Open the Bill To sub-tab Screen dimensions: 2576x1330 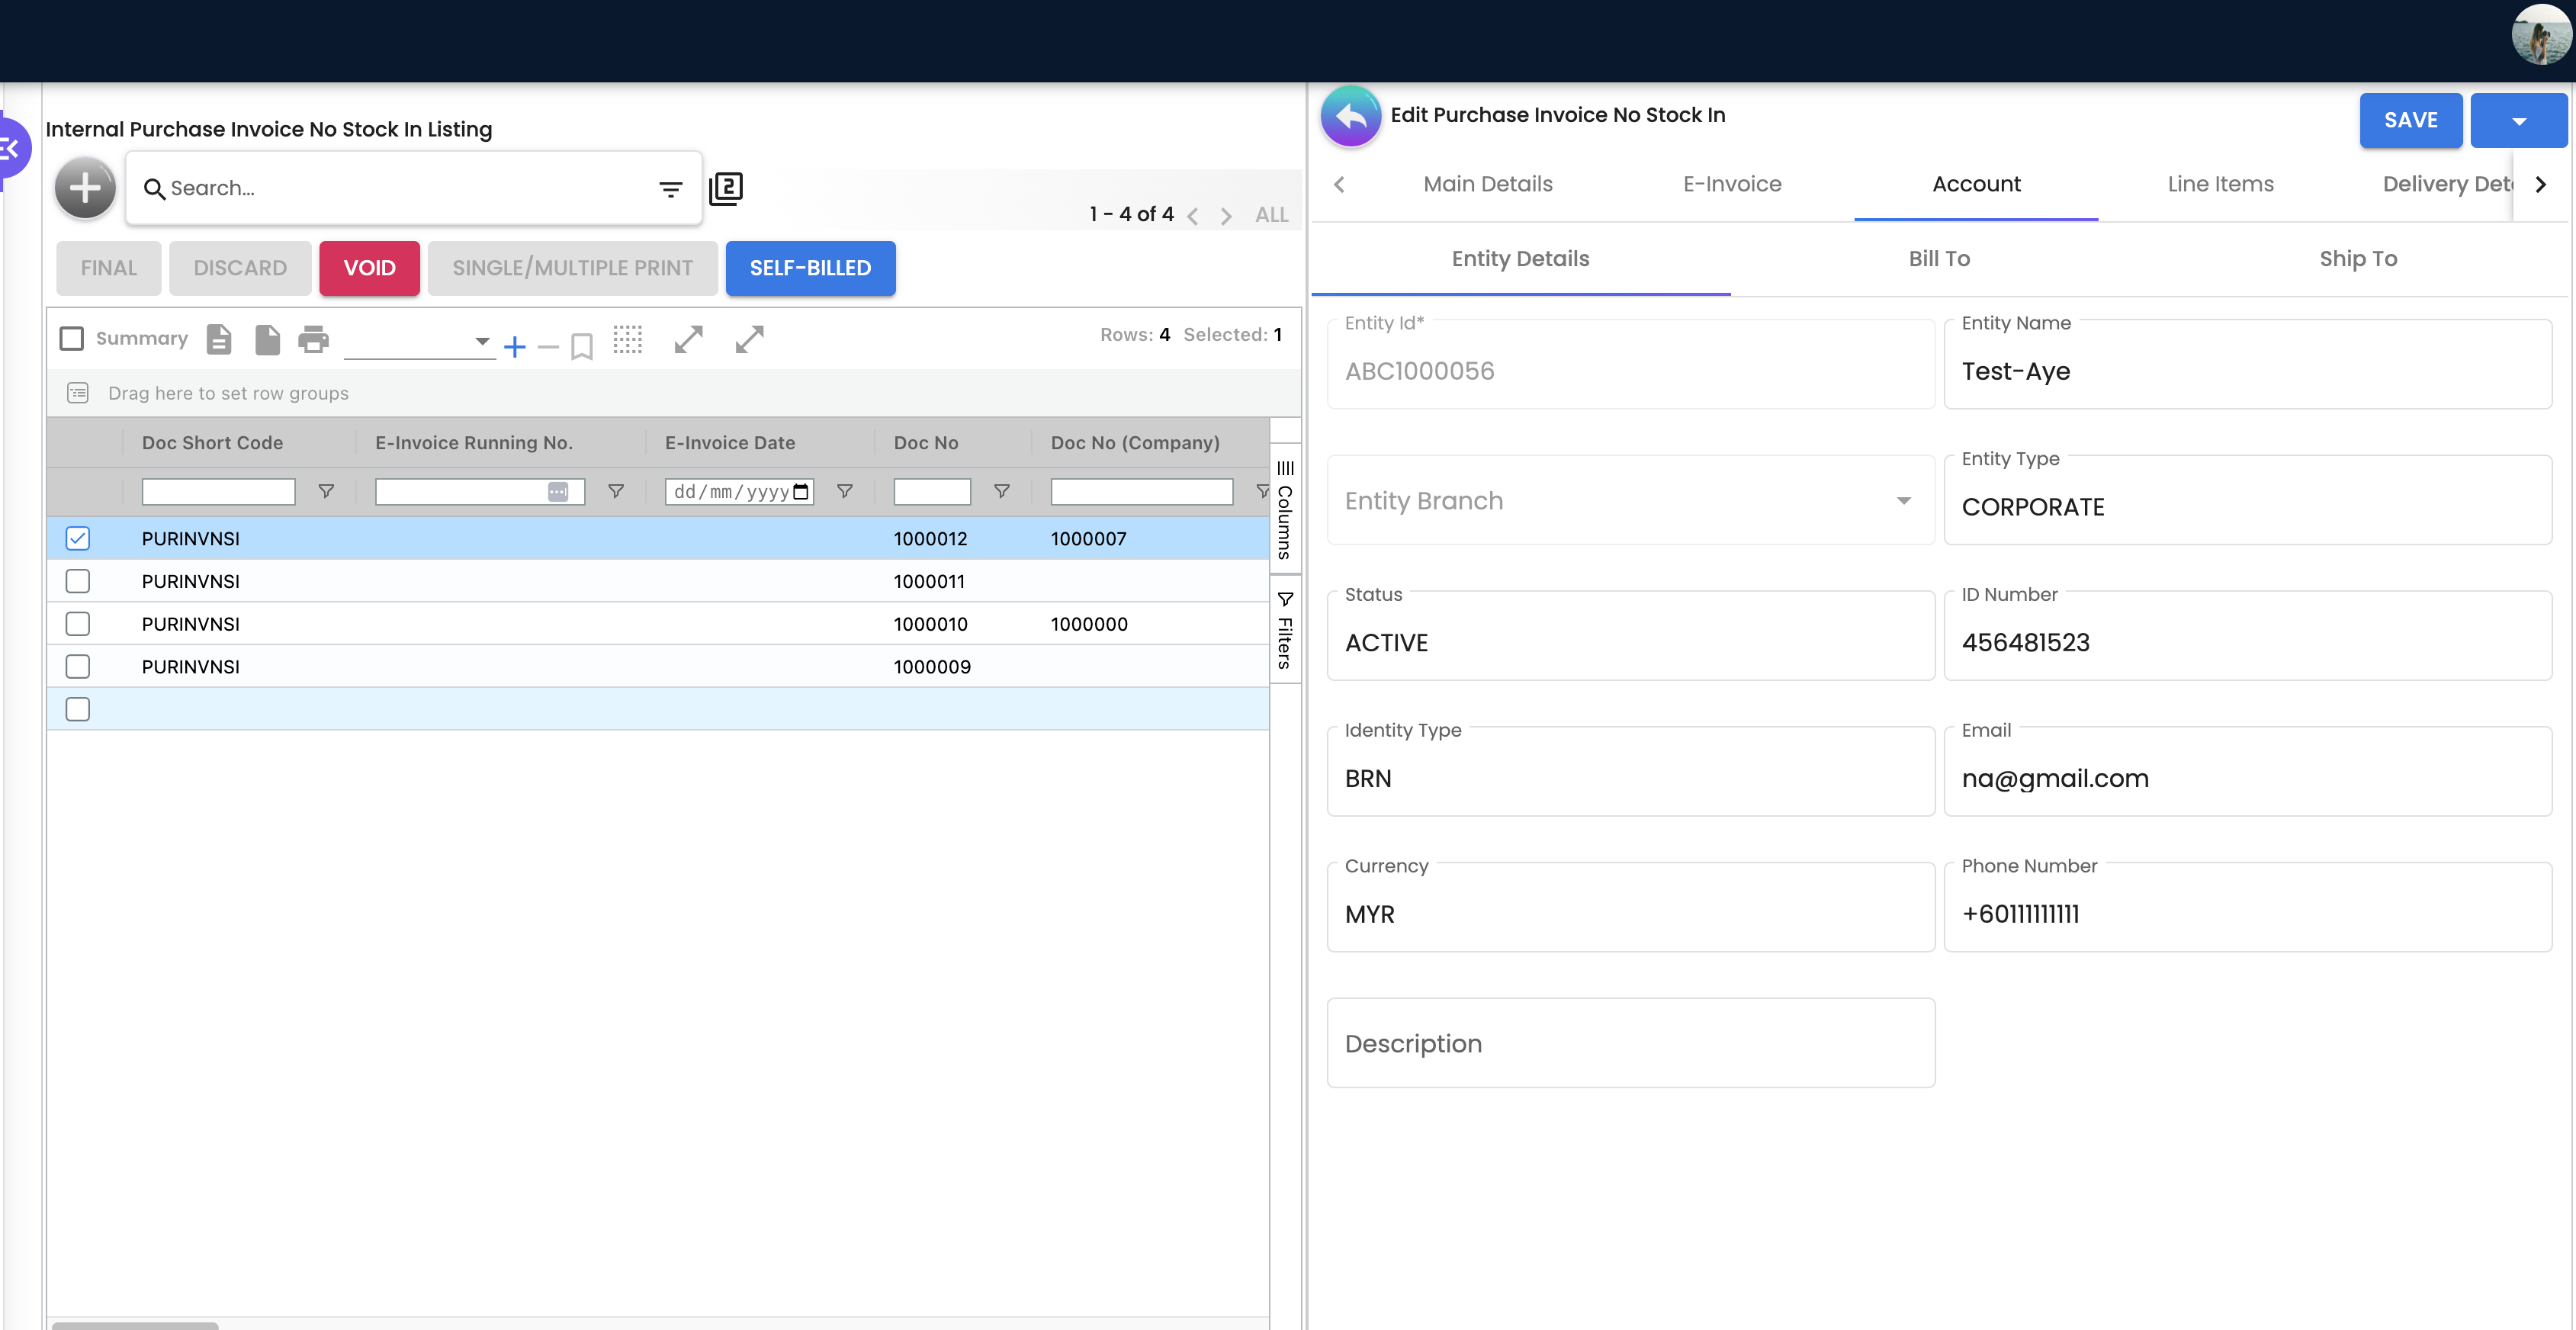pos(1939,259)
